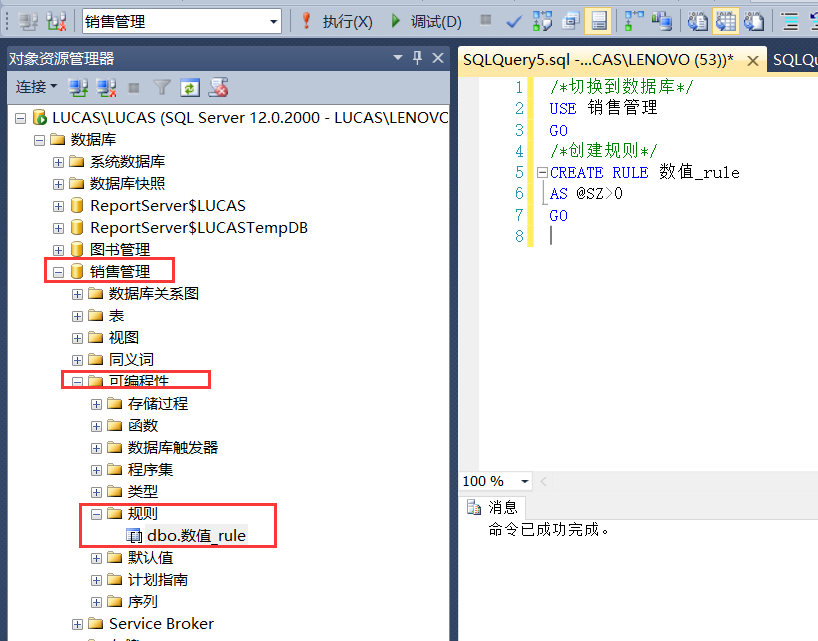The image size is (818, 641).
Task: Click the horizontal scrollbar left arrow
Action: point(543,481)
